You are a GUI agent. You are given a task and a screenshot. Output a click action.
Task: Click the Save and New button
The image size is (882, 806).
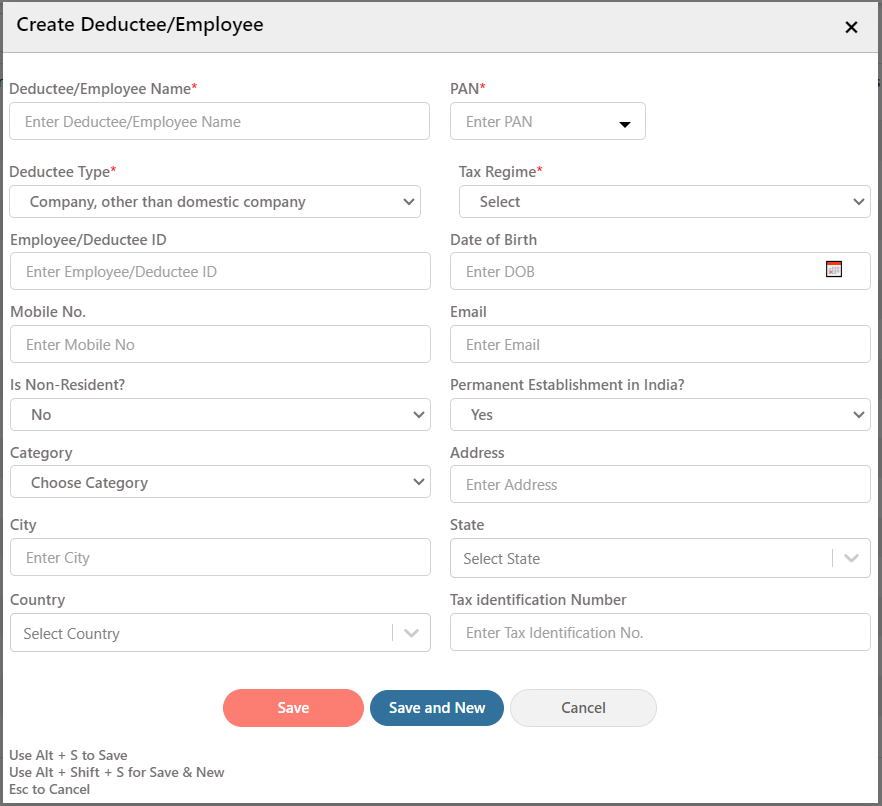pyautogui.click(x=437, y=708)
